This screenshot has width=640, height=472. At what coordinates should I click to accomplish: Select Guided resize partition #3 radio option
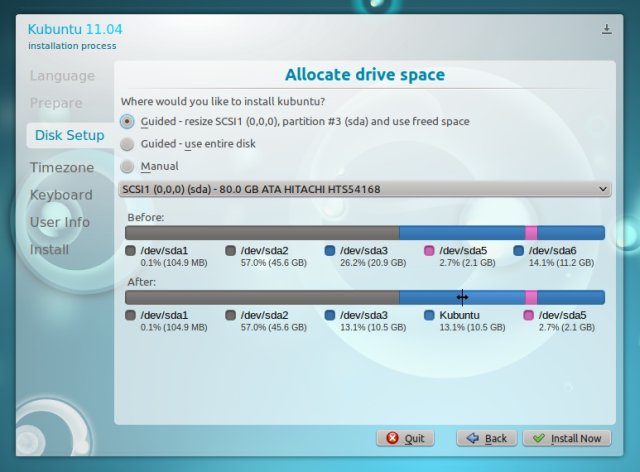pos(127,121)
